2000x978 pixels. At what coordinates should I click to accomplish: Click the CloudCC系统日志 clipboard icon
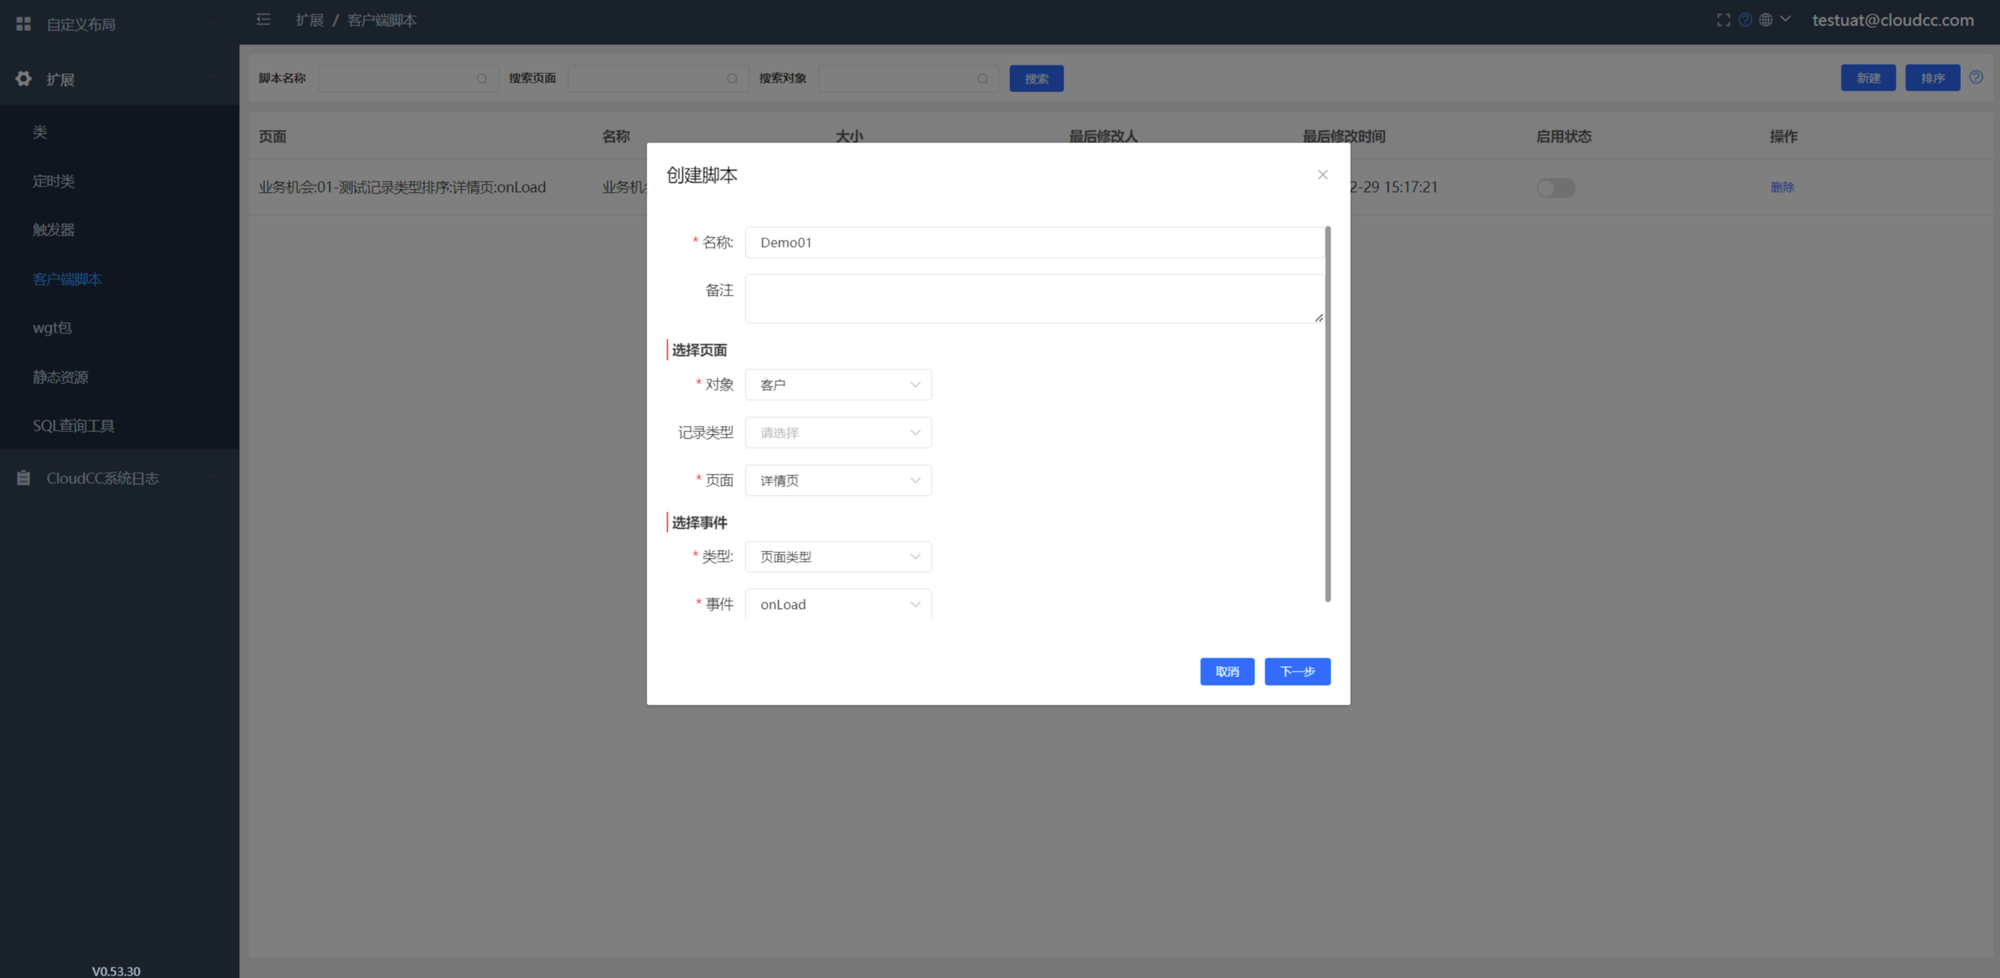pos(23,479)
